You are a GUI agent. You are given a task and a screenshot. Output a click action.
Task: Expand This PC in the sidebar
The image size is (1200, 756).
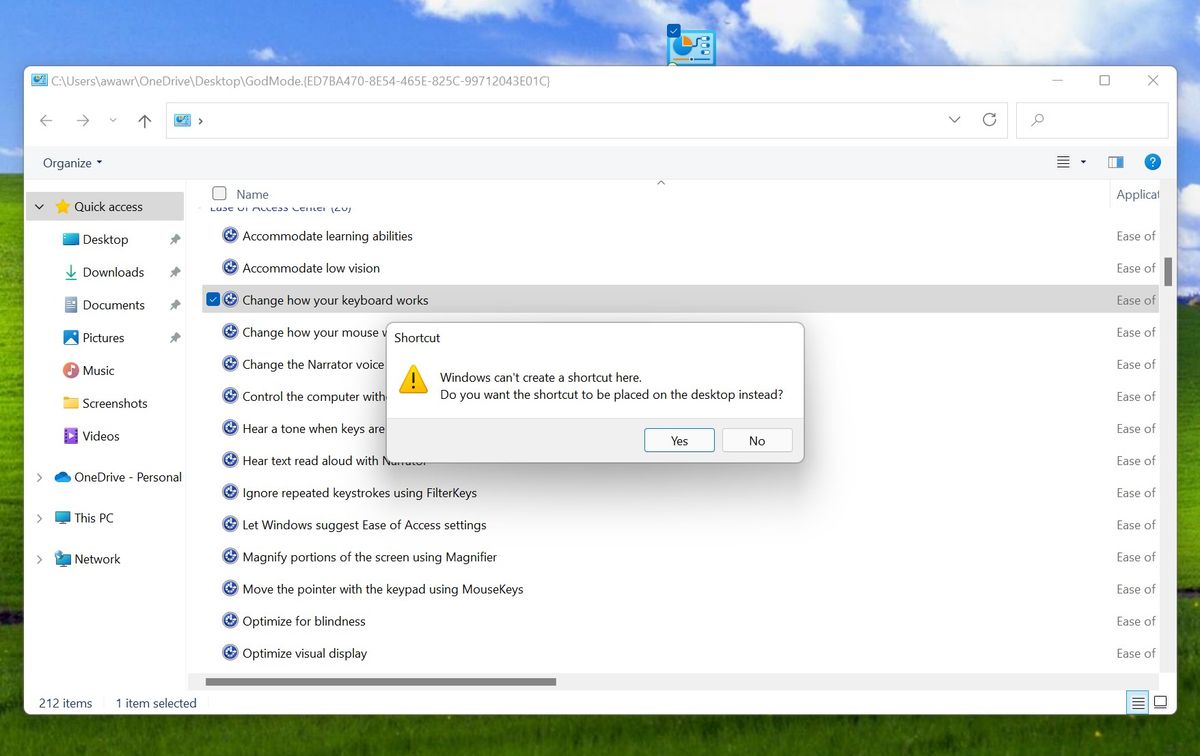(x=40, y=517)
